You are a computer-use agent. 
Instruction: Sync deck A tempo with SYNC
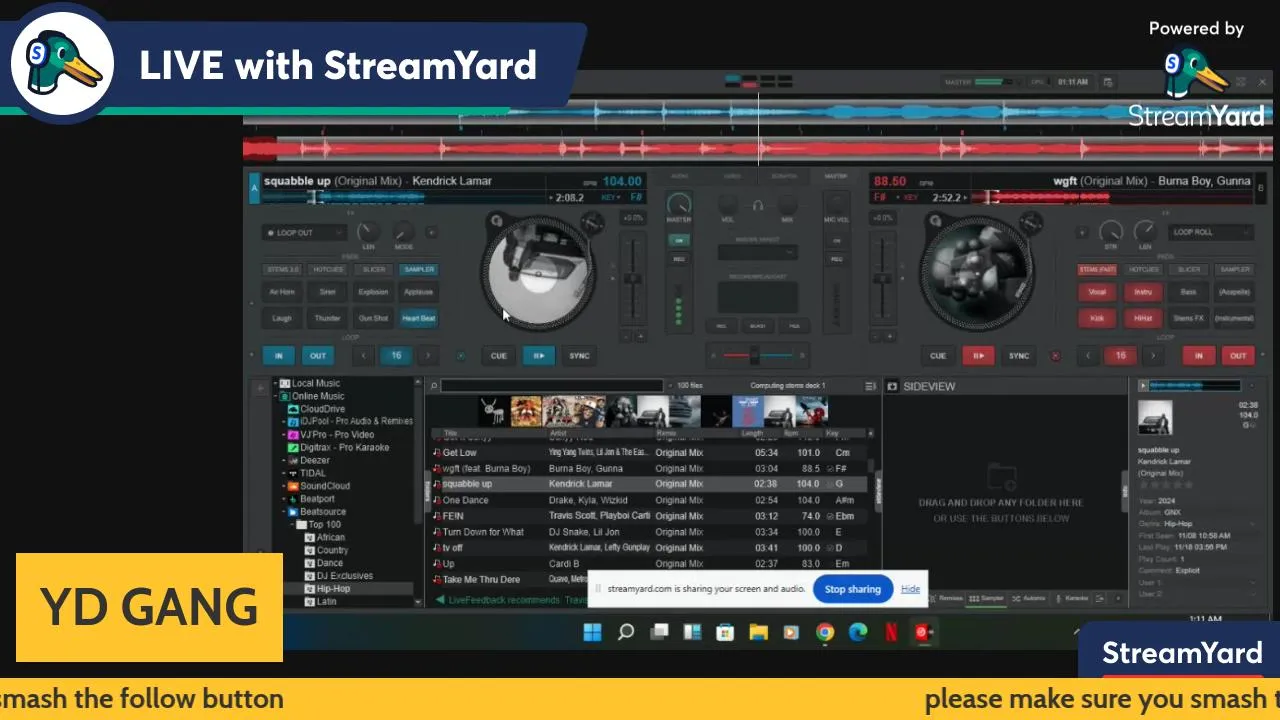pyautogui.click(x=579, y=356)
